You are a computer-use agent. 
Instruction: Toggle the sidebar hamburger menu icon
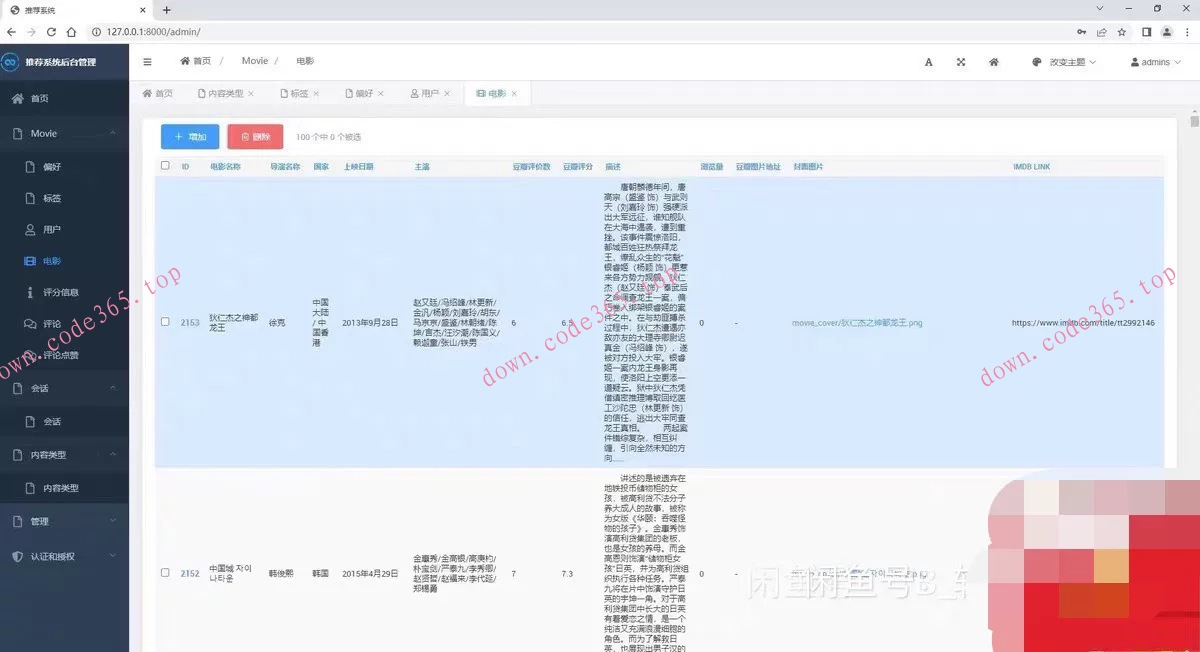[147, 62]
